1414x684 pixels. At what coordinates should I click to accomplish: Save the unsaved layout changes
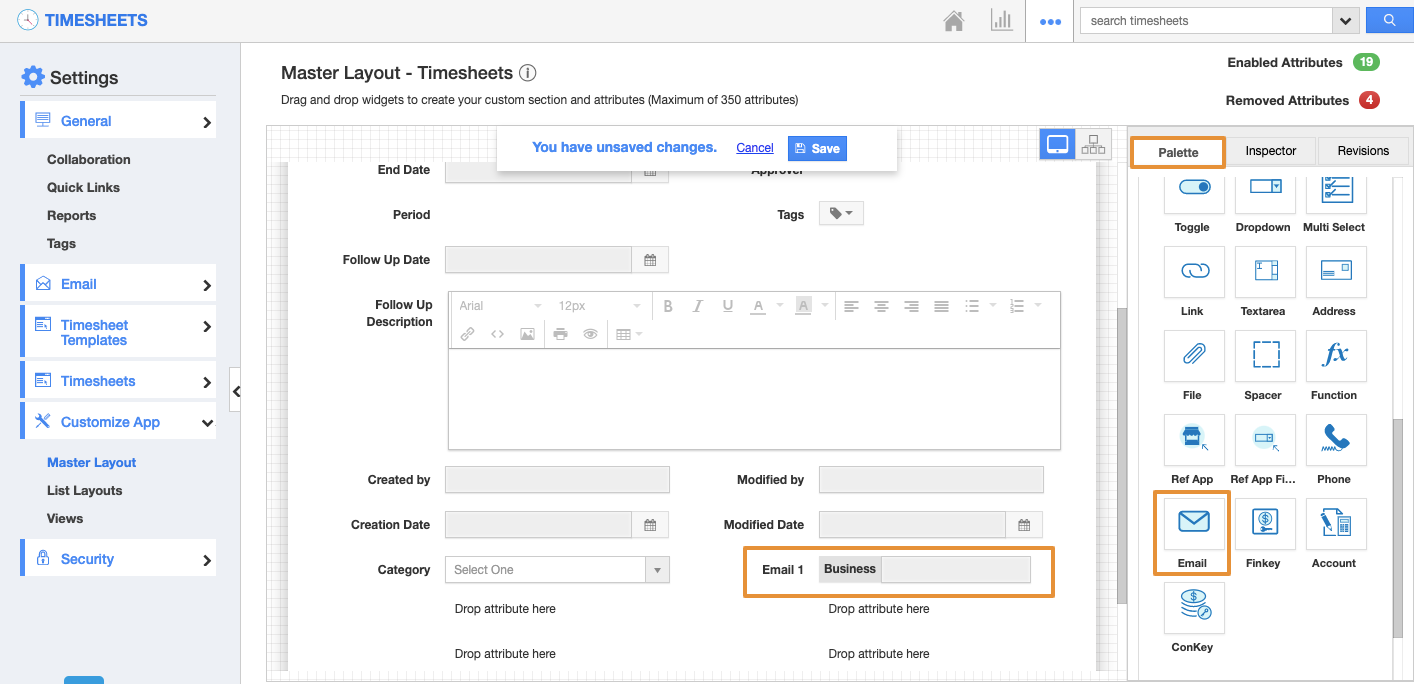point(817,148)
